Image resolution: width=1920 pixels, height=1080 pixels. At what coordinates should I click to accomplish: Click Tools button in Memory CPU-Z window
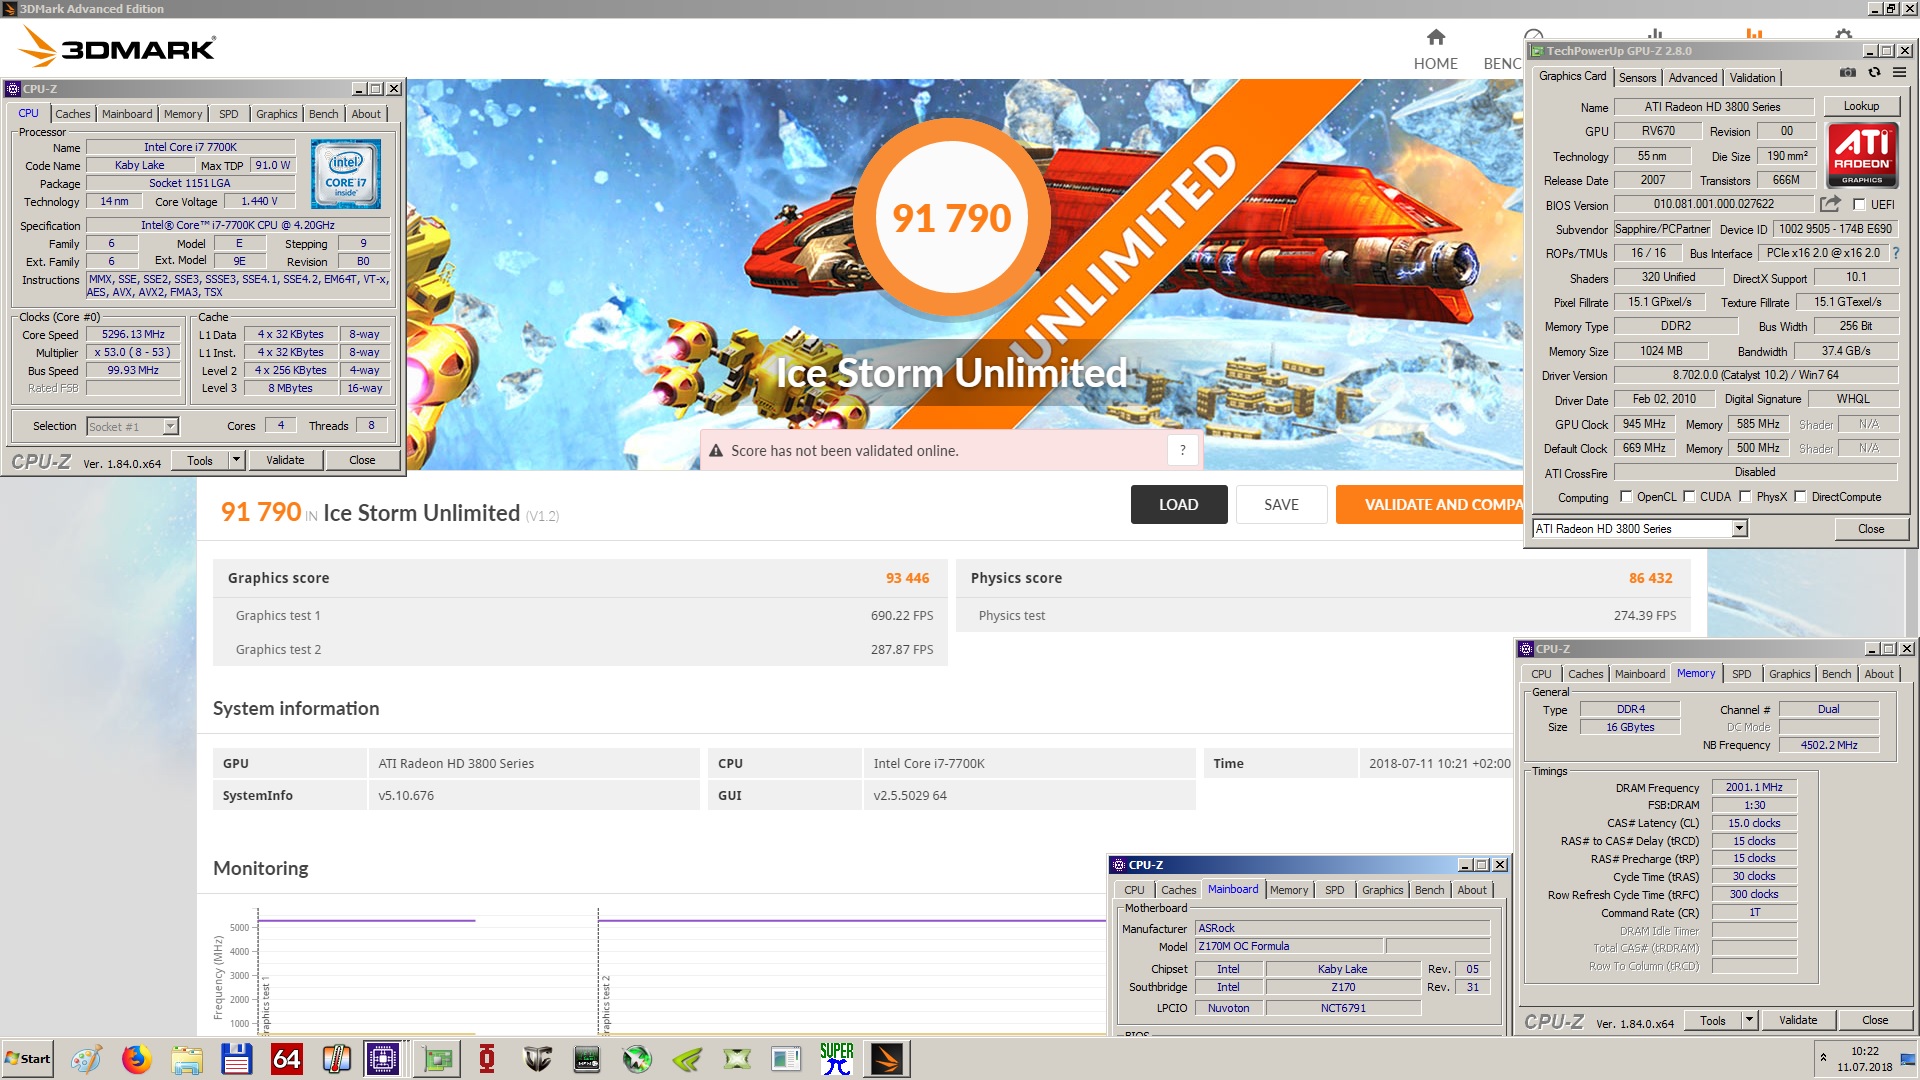pos(1712,1021)
